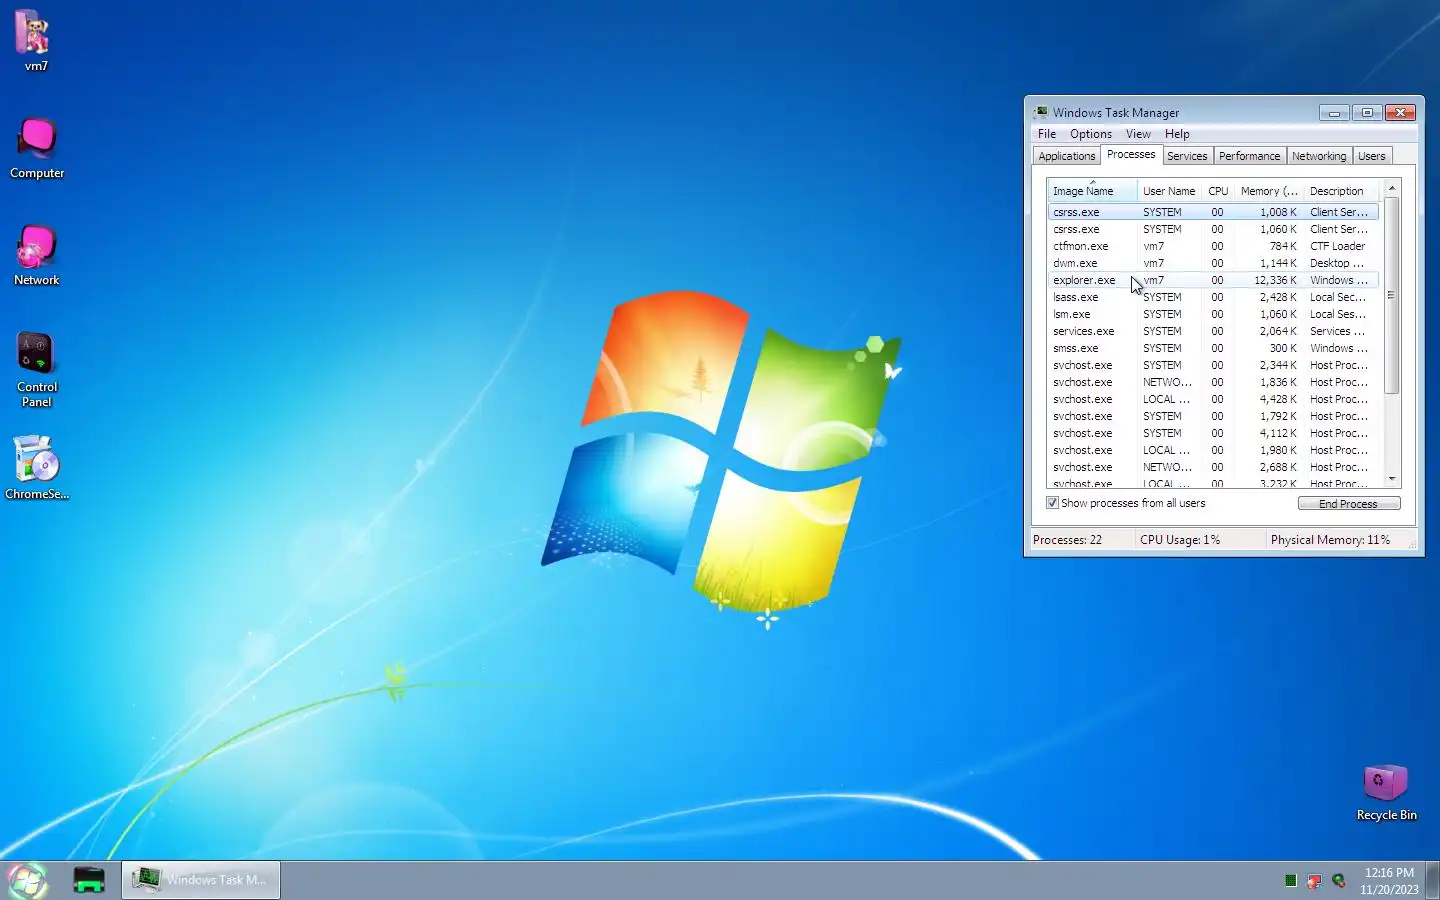Click the red monitor network tray icon
This screenshot has width=1440, height=900.
point(1314,881)
